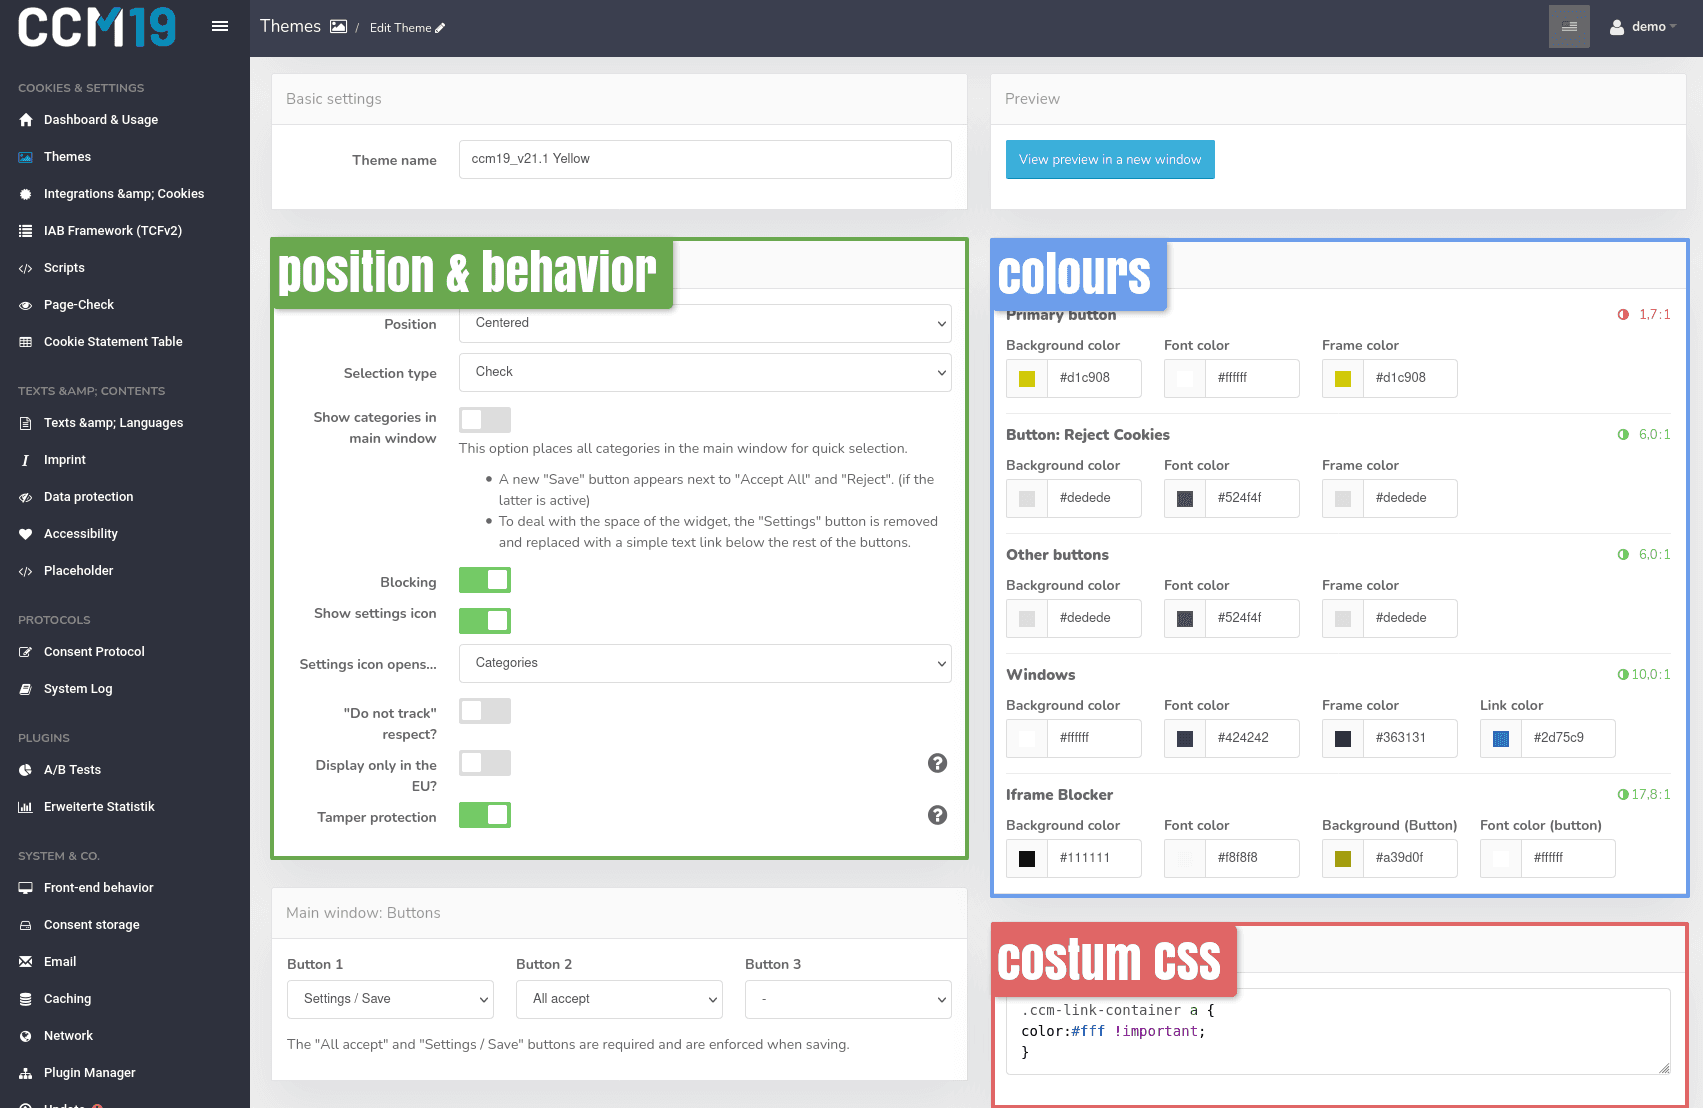Toggle the sidebar with the hamburger menu
Image resolution: width=1703 pixels, height=1108 pixels.
(220, 26)
